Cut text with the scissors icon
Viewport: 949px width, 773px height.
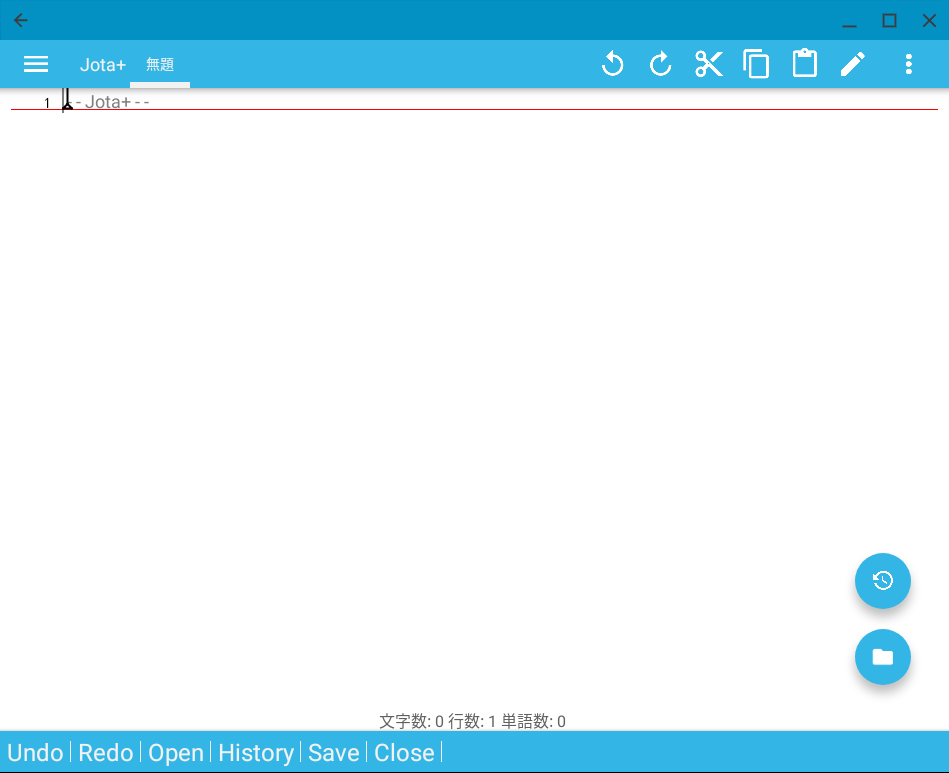pos(708,64)
